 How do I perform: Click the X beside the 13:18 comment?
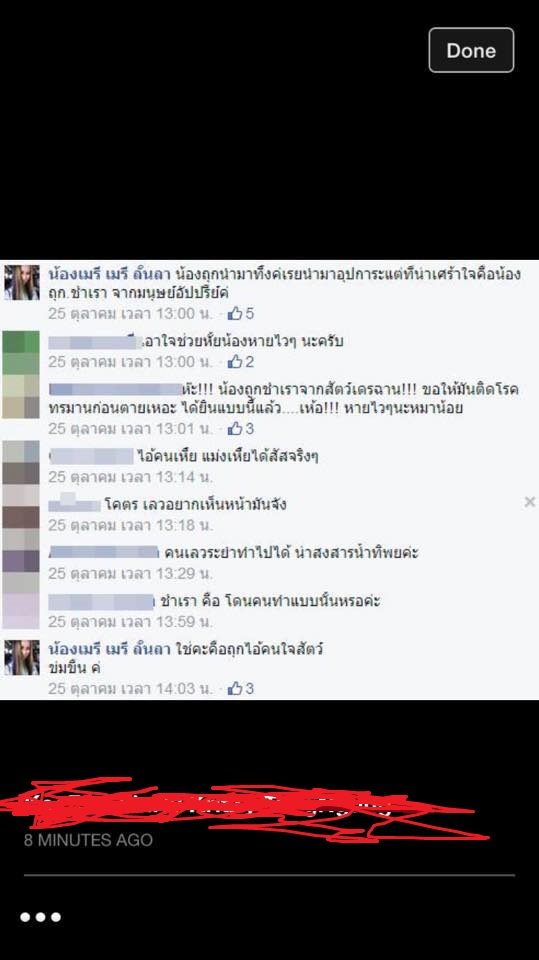click(x=530, y=502)
